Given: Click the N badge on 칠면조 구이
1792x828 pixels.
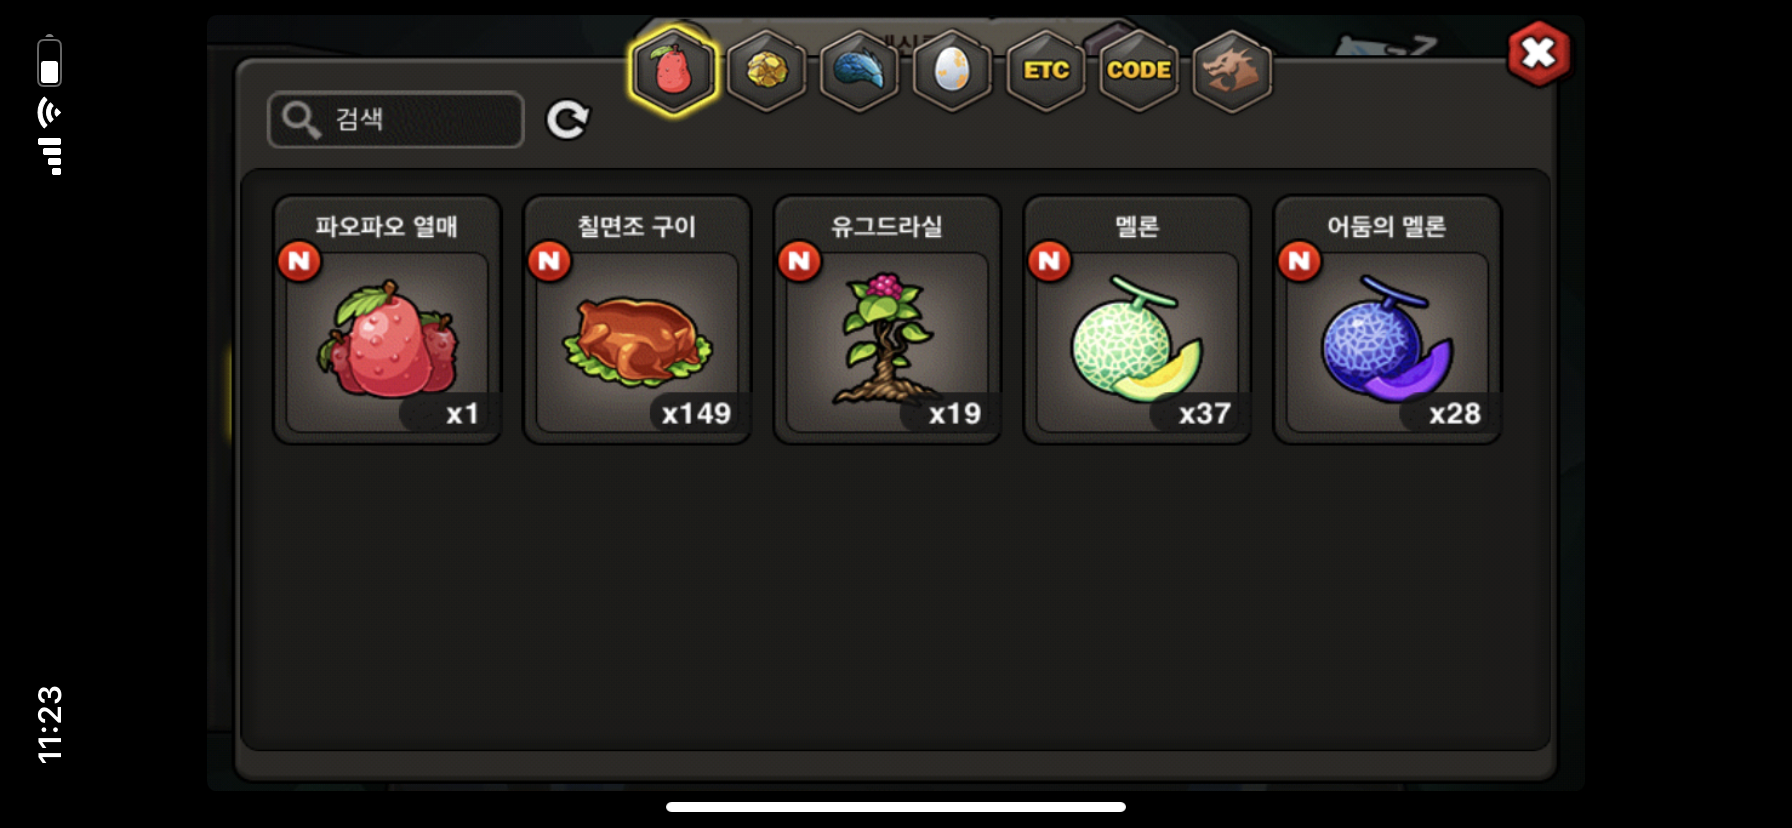Looking at the screenshot, I should (549, 262).
